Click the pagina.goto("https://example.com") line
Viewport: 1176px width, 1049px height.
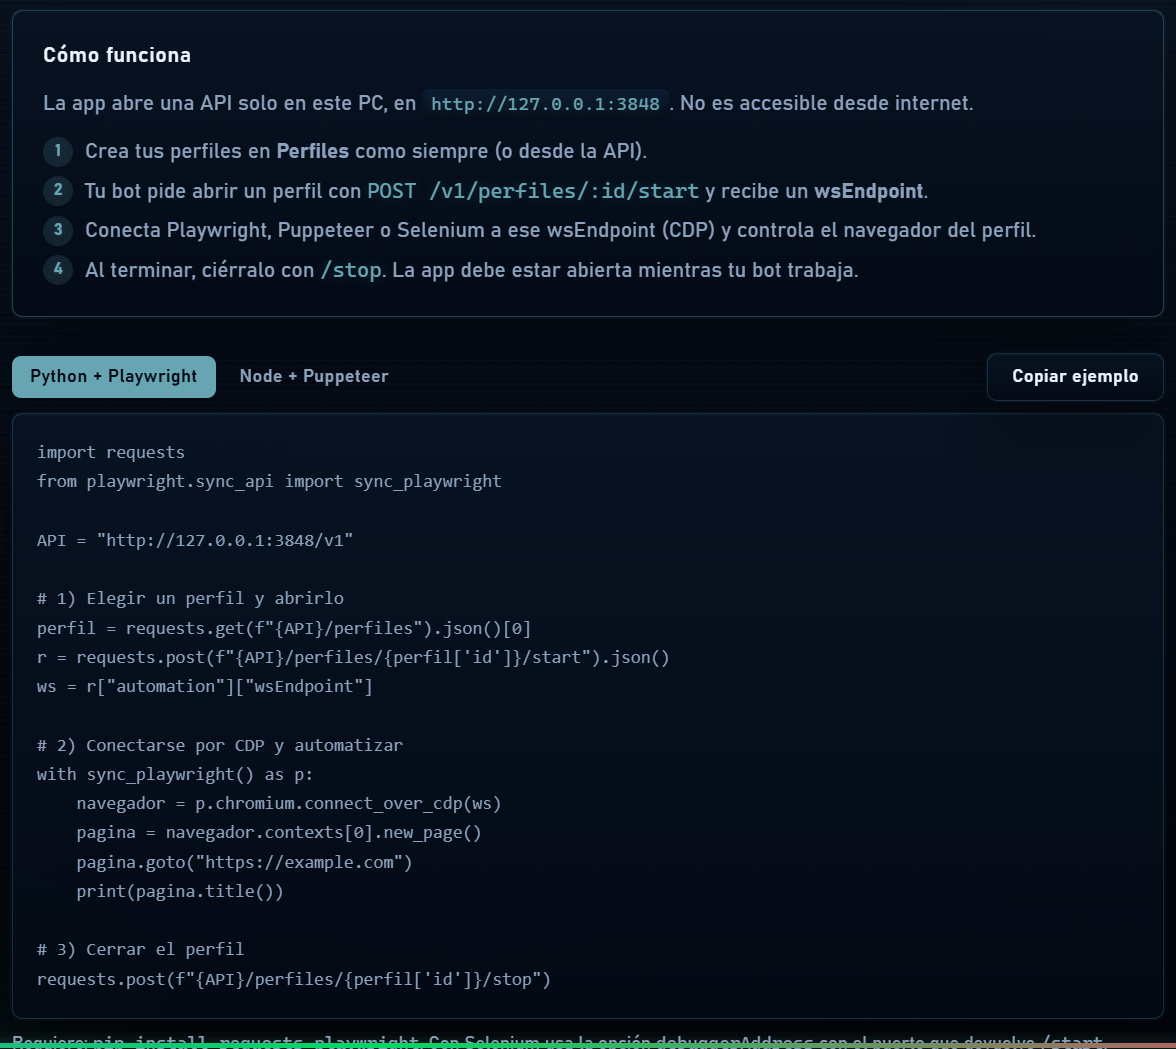[244, 862]
